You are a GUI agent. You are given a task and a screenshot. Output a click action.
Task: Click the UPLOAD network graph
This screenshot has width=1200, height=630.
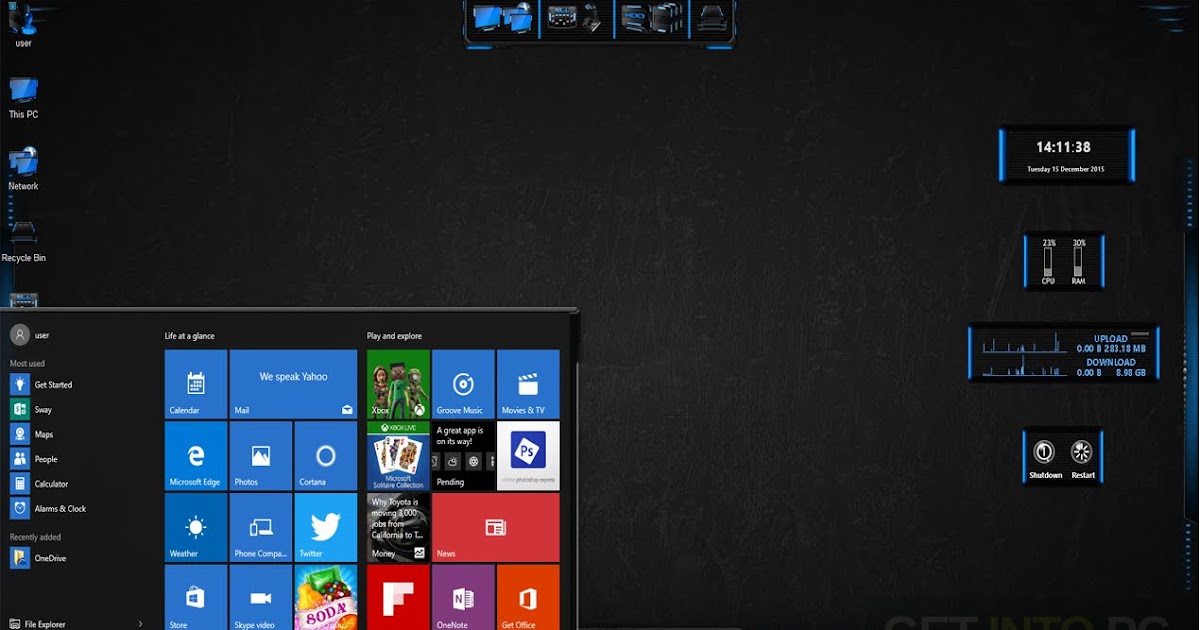(1025, 343)
